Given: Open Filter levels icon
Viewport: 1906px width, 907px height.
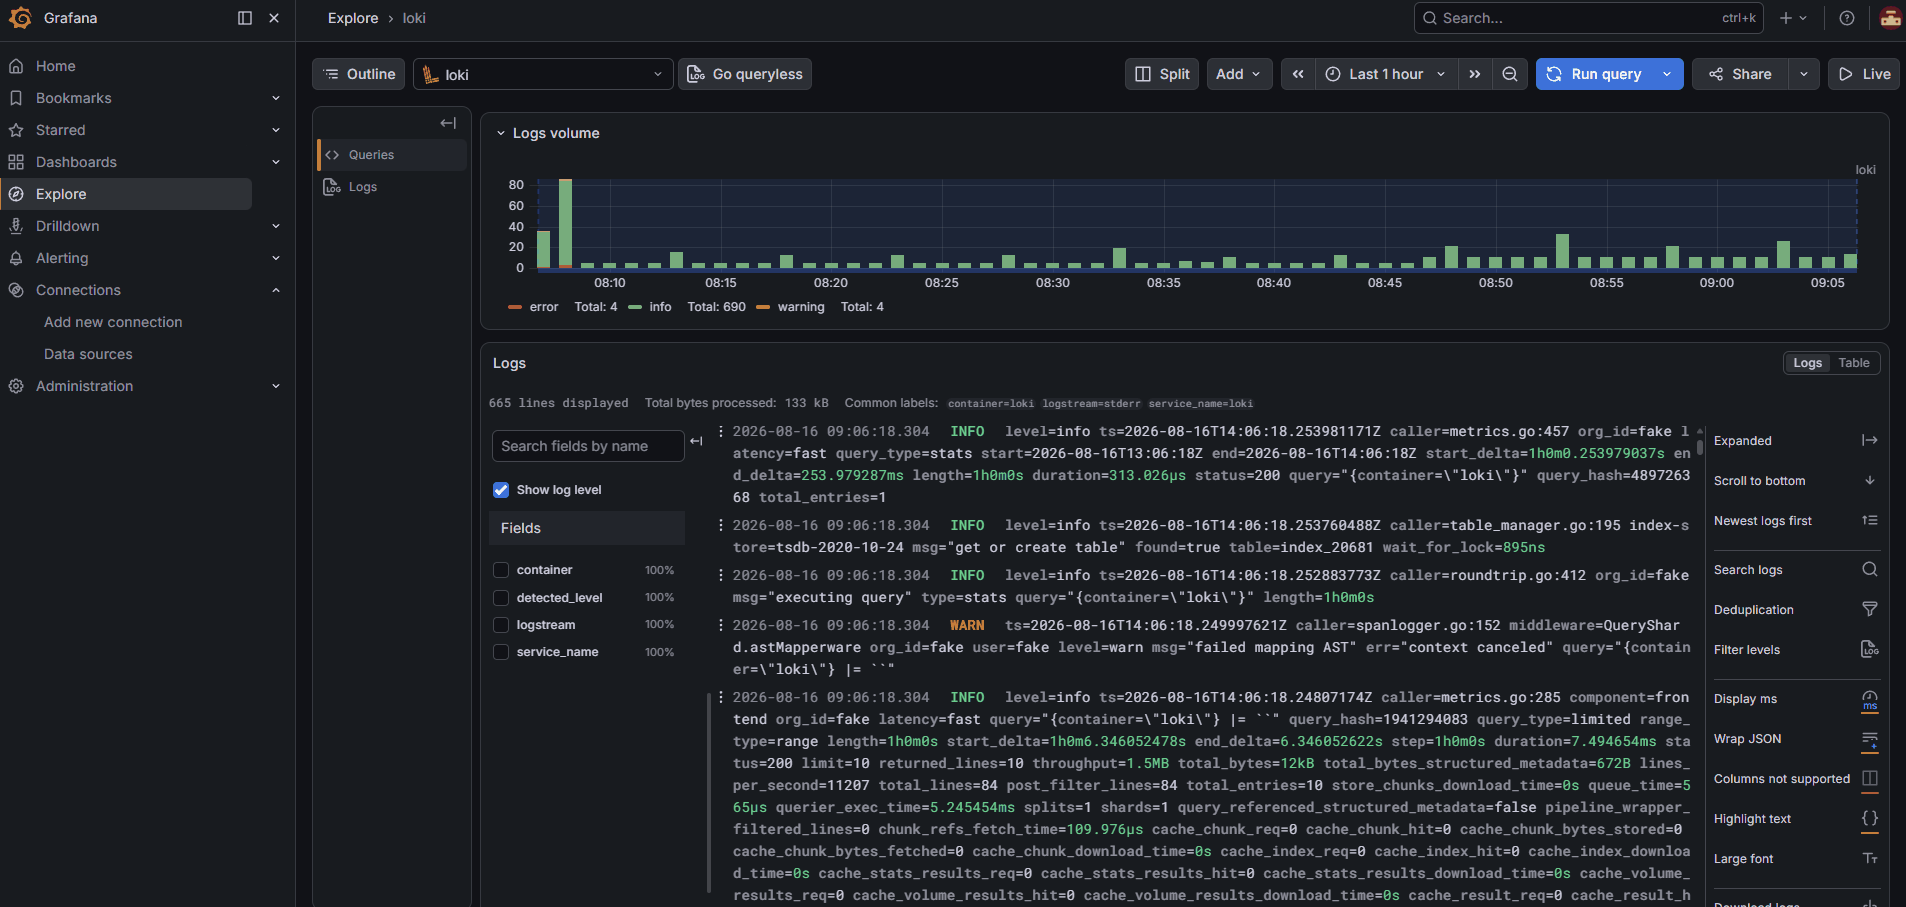Looking at the screenshot, I should point(1869,649).
